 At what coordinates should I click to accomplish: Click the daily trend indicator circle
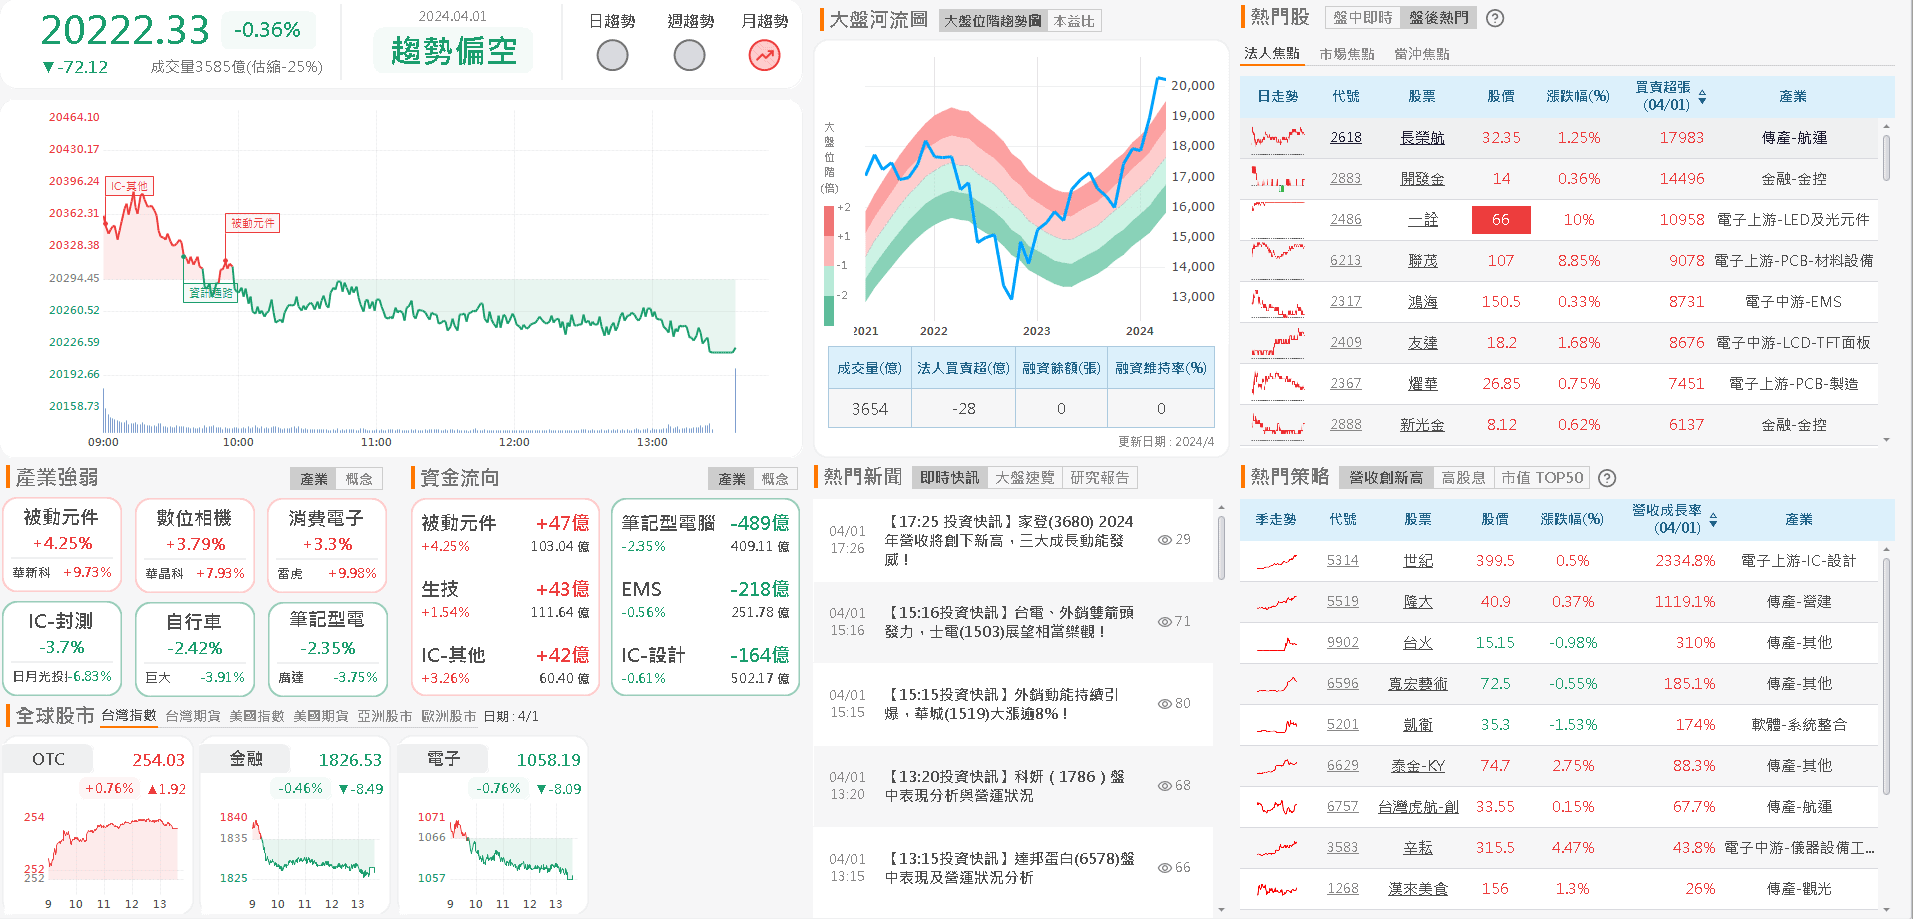pos(612,55)
